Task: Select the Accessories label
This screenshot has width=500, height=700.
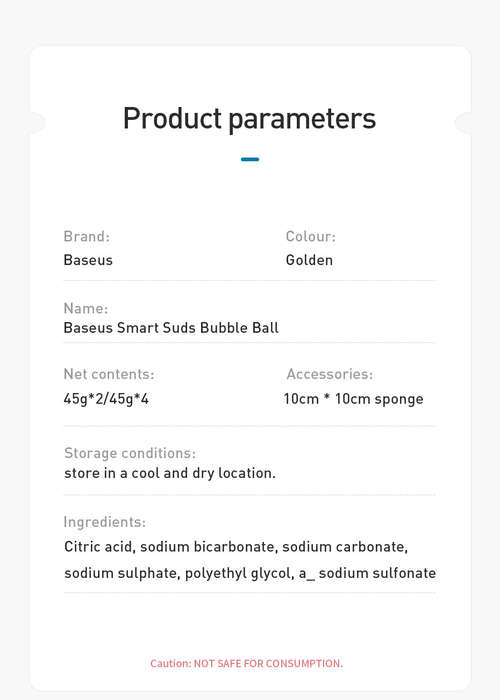Action: [x=329, y=374]
